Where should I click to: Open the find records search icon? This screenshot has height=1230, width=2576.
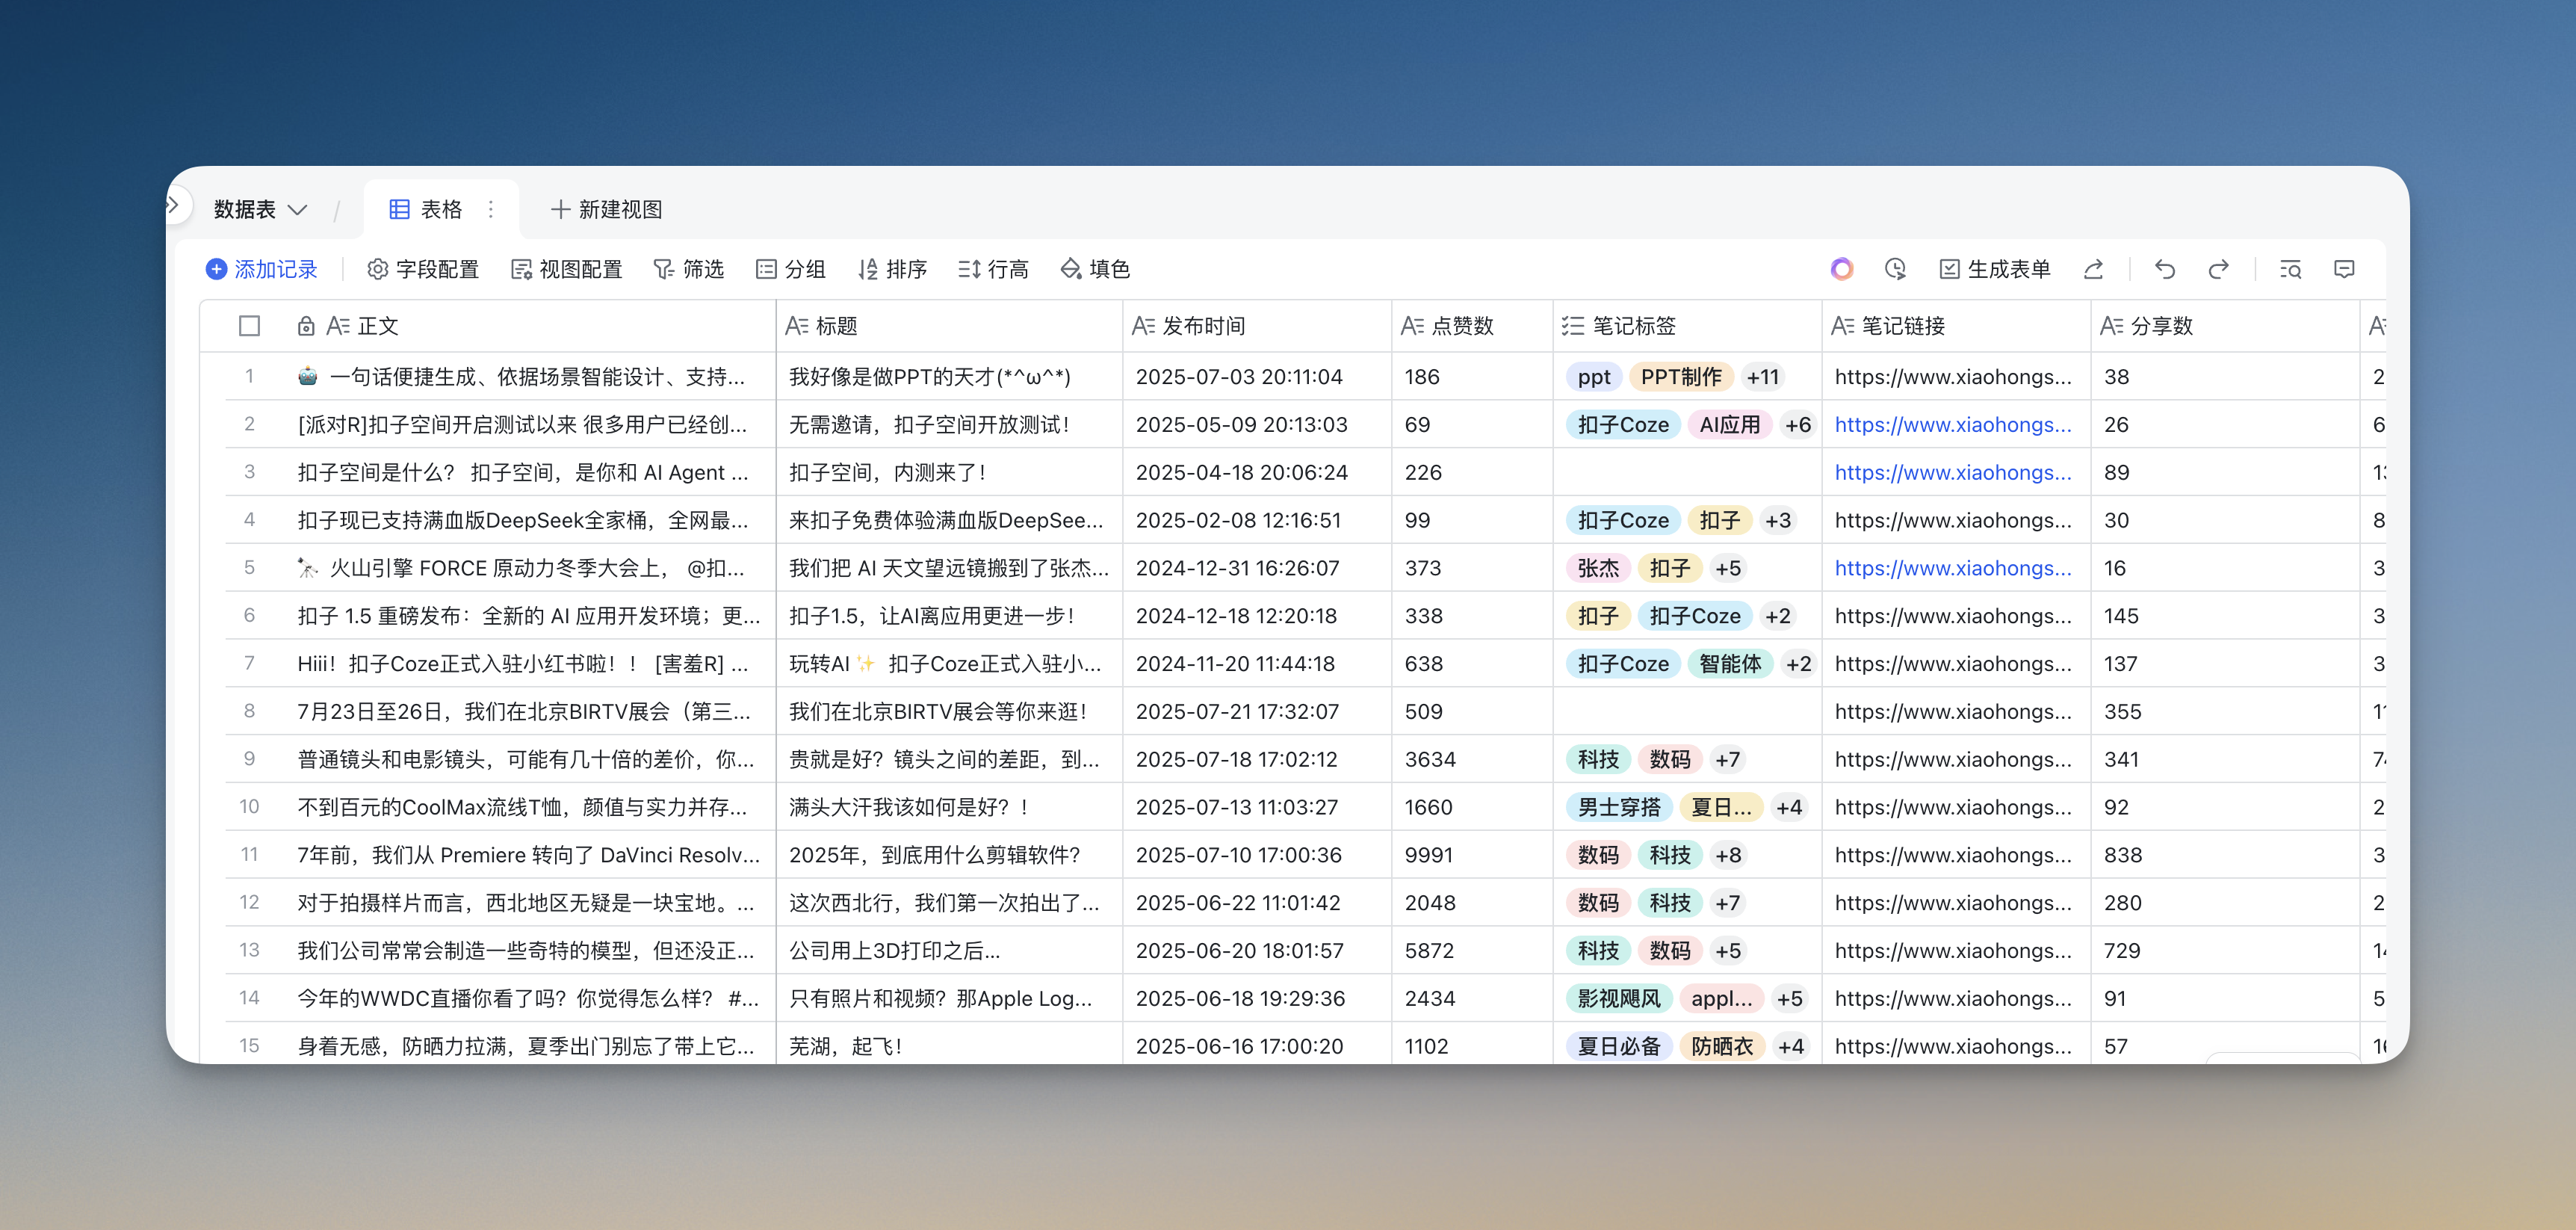(x=2290, y=269)
